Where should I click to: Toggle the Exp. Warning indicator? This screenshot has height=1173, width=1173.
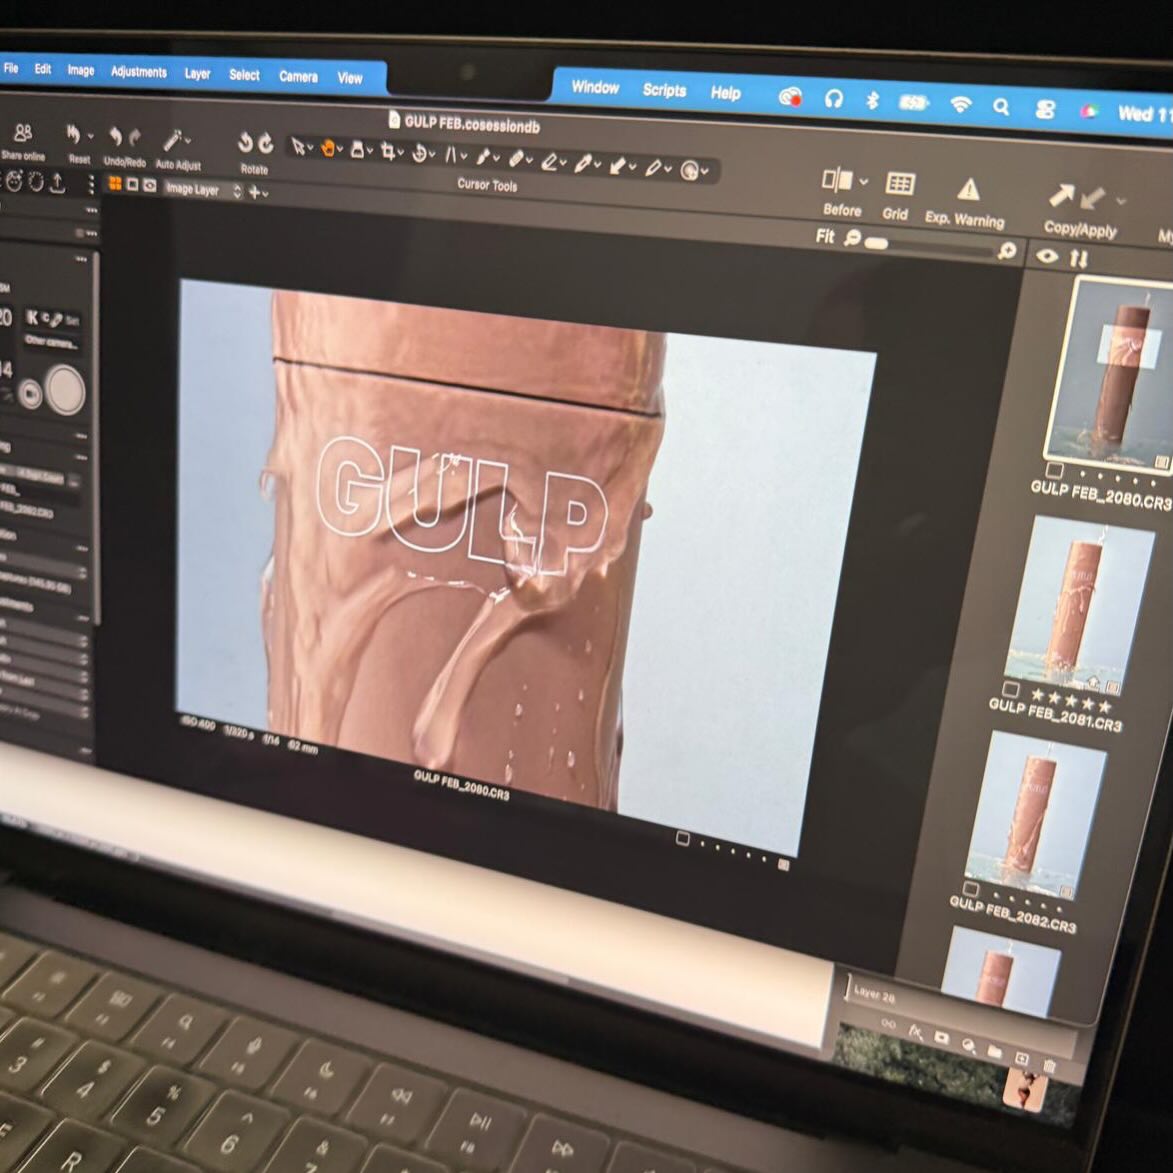967,190
